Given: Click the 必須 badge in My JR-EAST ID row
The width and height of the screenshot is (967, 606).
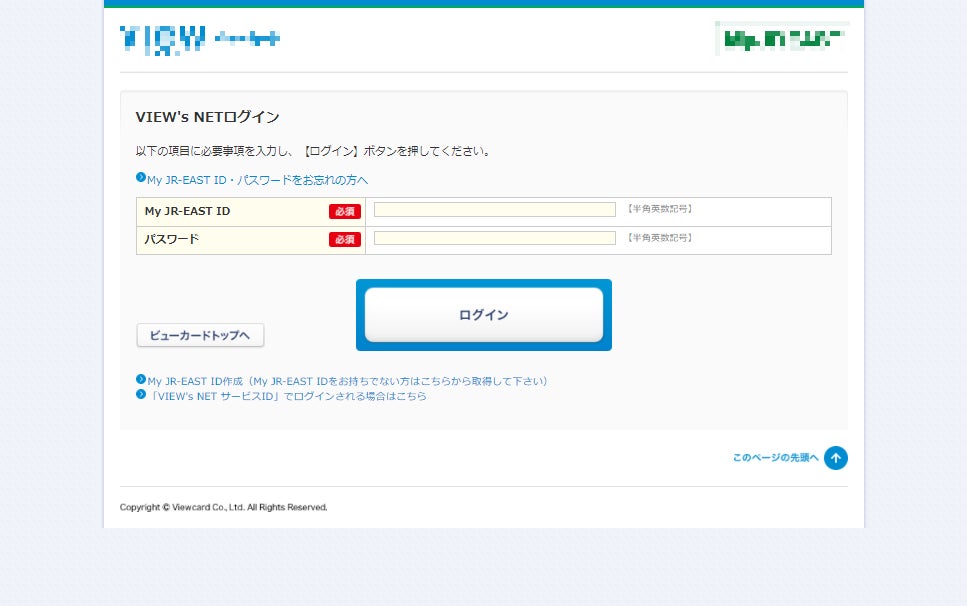Looking at the screenshot, I should click(345, 211).
